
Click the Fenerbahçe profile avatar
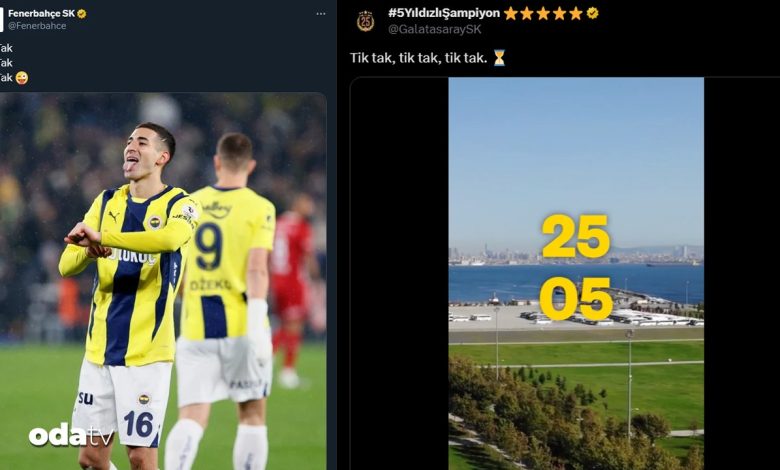click(1, 20)
